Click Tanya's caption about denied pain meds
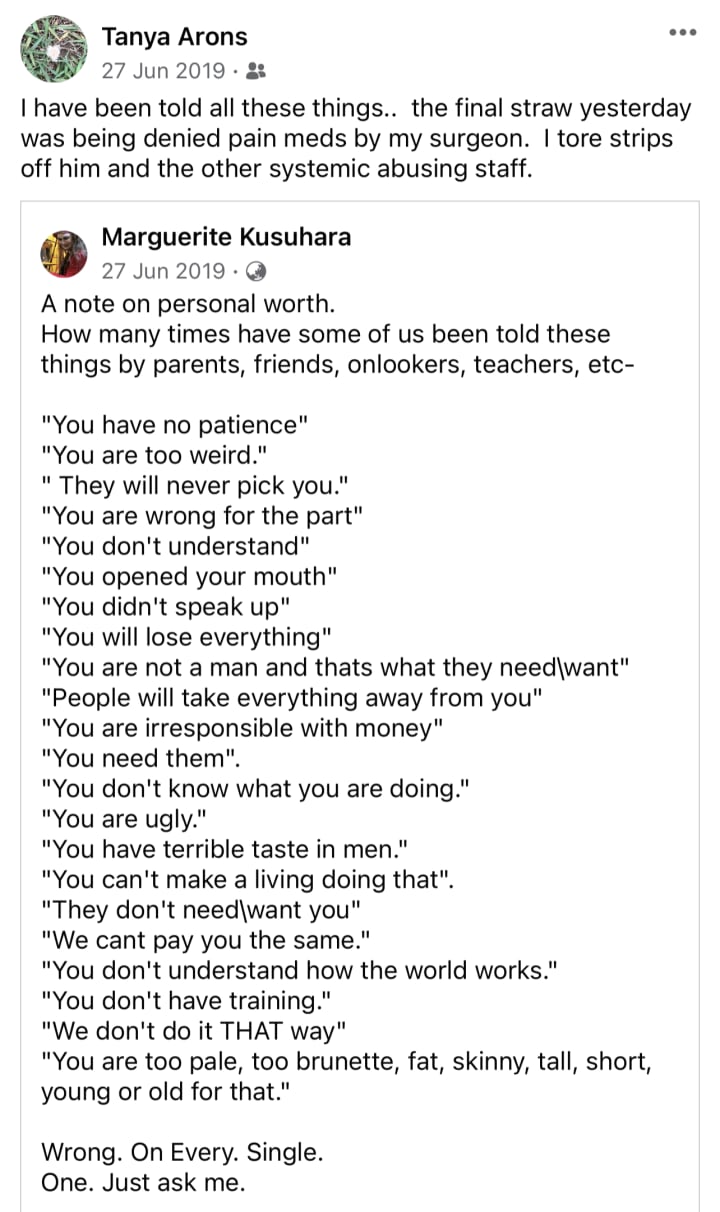720x1212 pixels. pyautogui.click(x=355, y=138)
